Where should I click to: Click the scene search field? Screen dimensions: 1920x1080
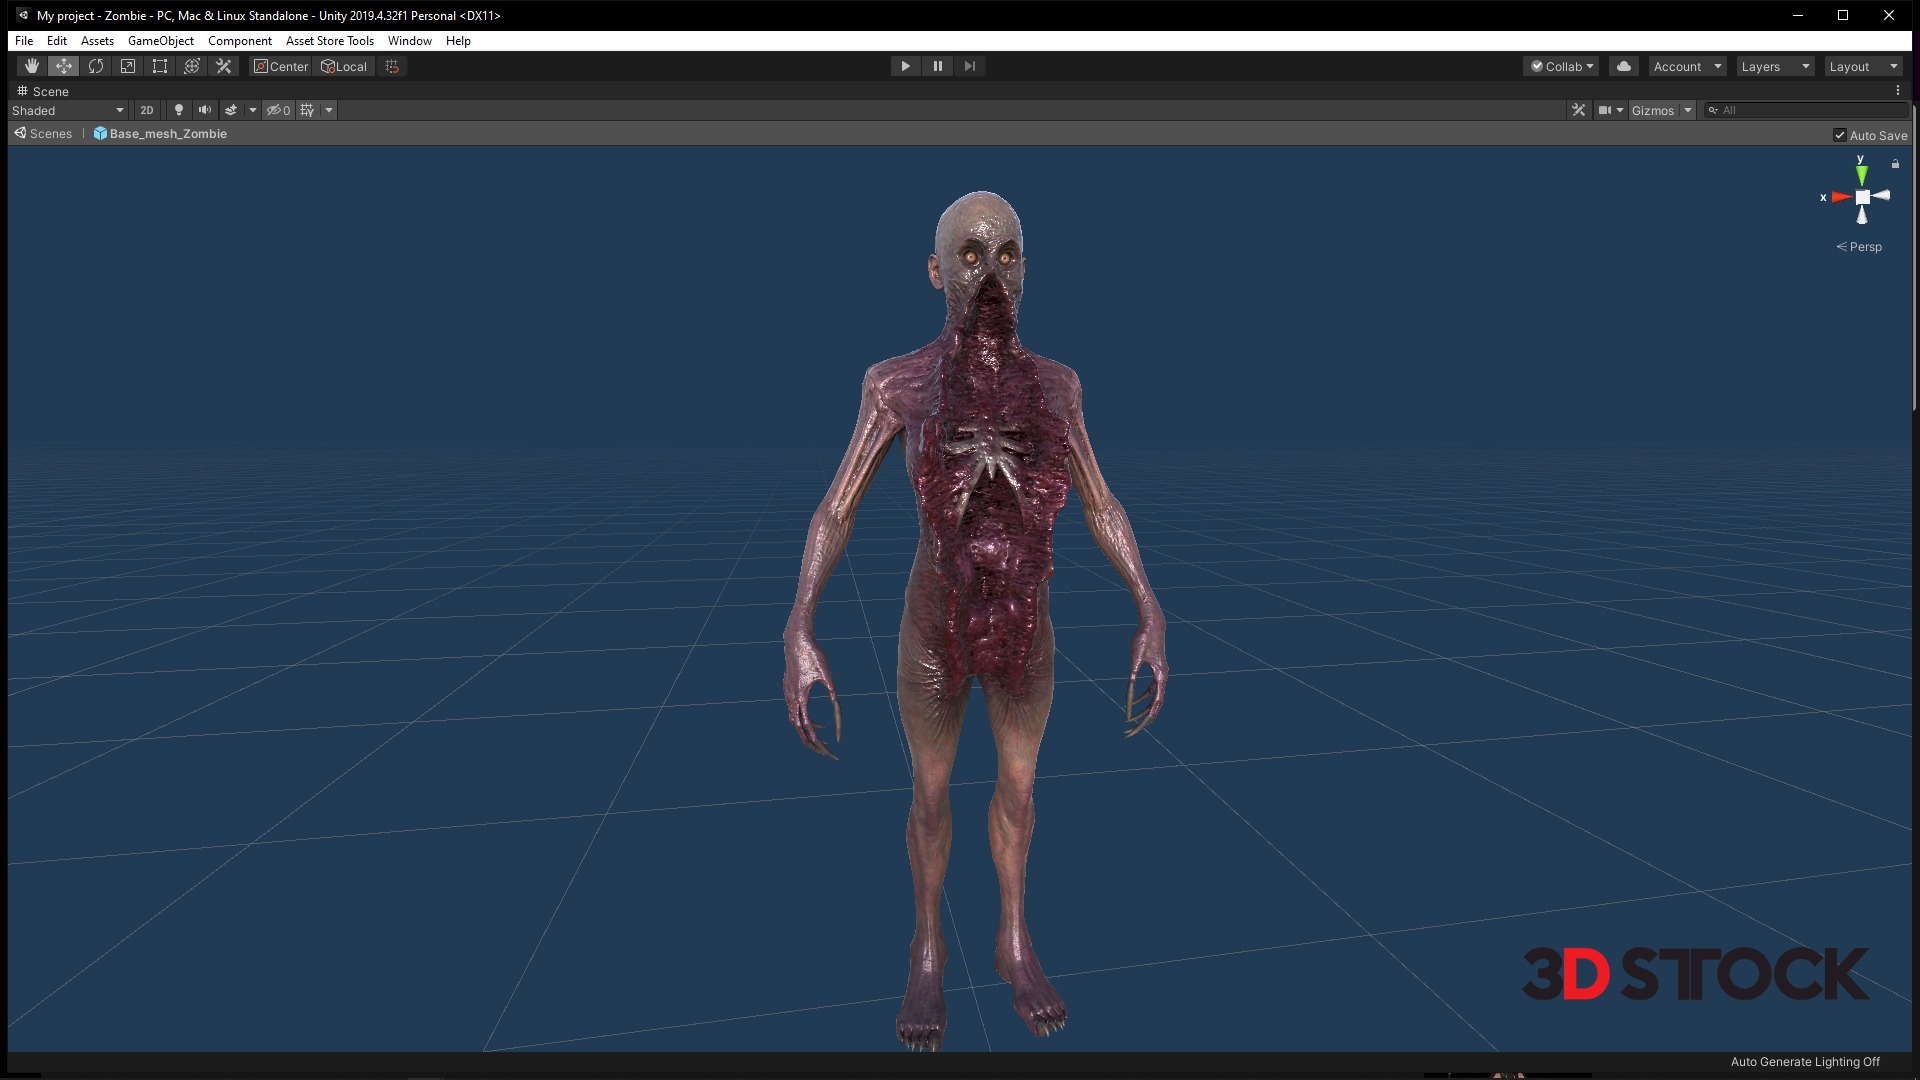click(1810, 110)
